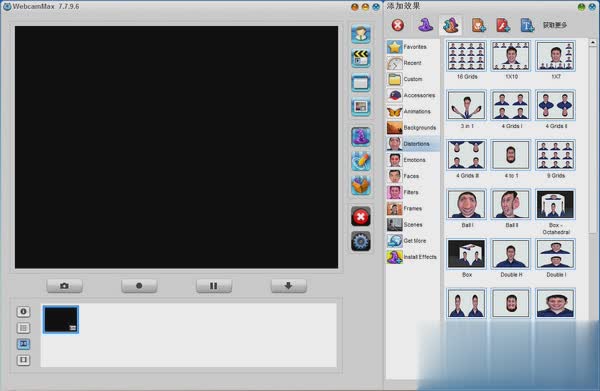Open the Favorites category
Image resolution: width=600 pixels, height=391 pixels.
point(413,47)
